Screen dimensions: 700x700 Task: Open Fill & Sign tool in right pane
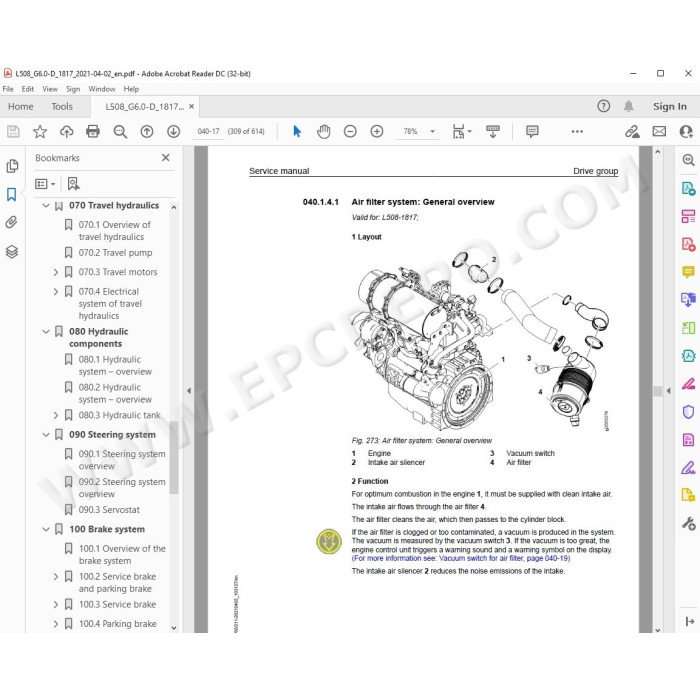pos(688,467)
